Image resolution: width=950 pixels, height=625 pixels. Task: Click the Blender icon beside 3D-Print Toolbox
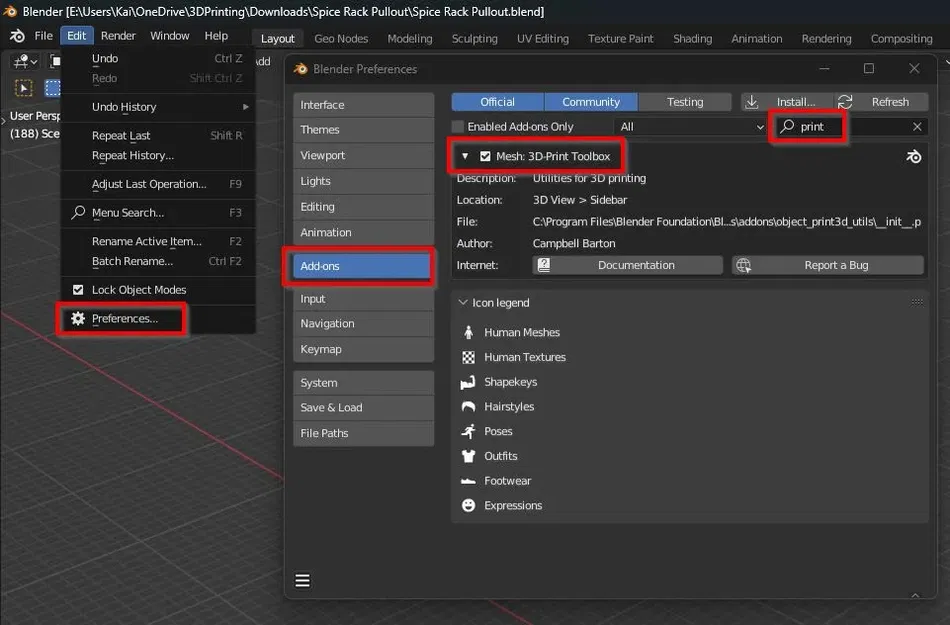coord(913,157)
